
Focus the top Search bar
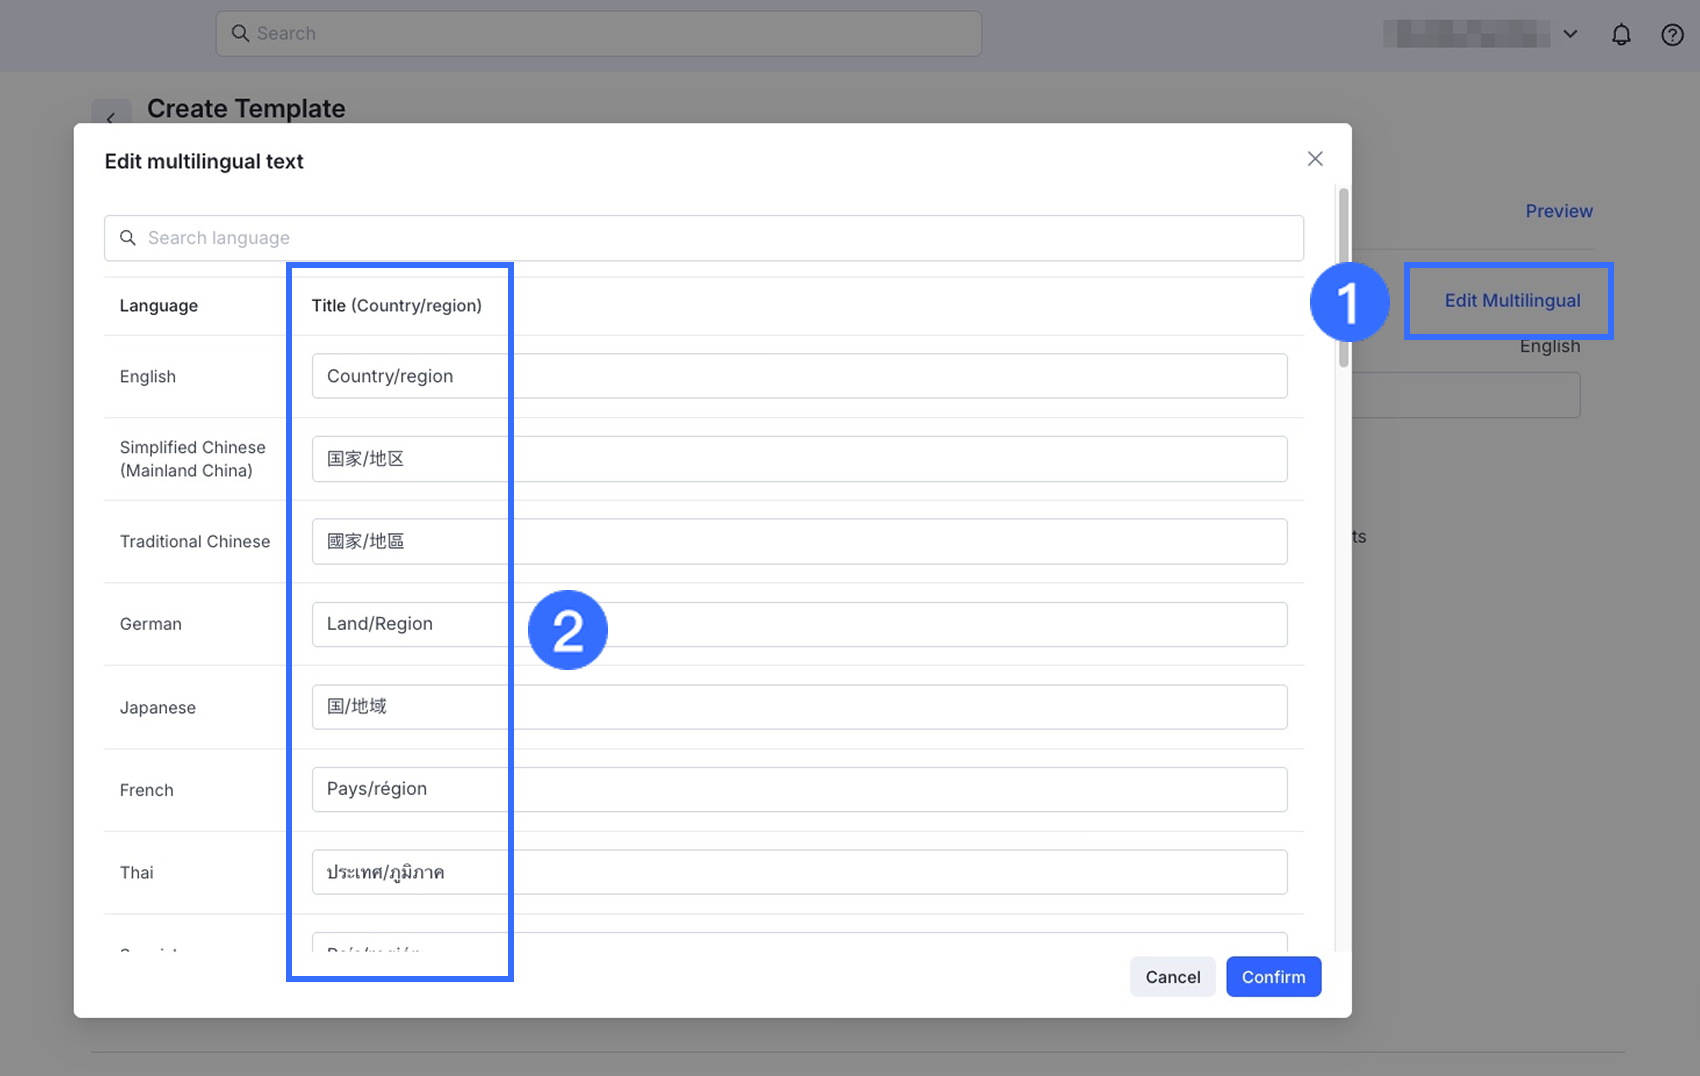[598, 33]
